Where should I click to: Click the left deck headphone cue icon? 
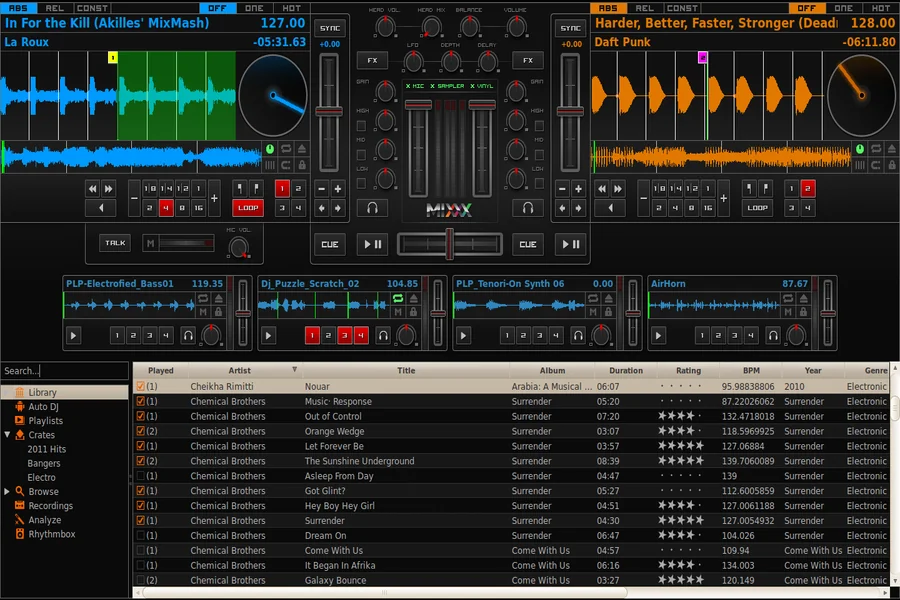click(x=372, y=208)
